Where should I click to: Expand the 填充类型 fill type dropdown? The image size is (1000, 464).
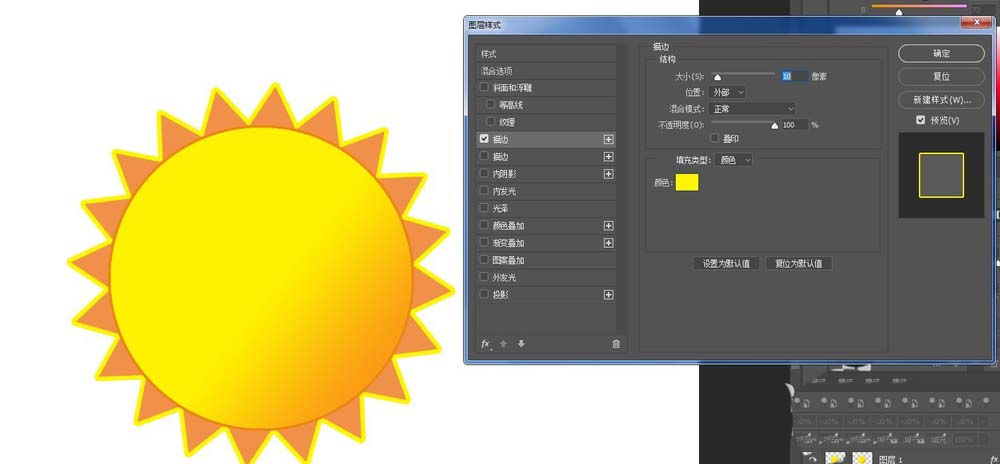(735, 160)
